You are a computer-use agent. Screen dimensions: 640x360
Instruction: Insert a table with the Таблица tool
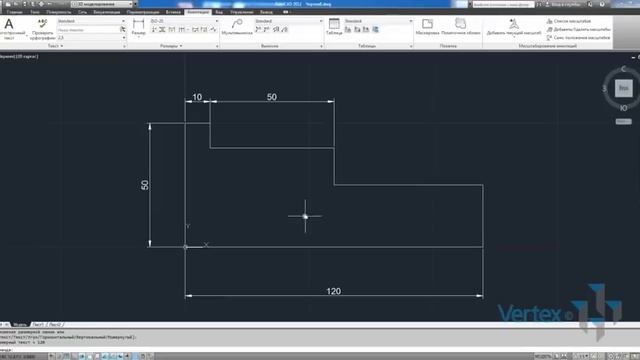pos(334,27)
